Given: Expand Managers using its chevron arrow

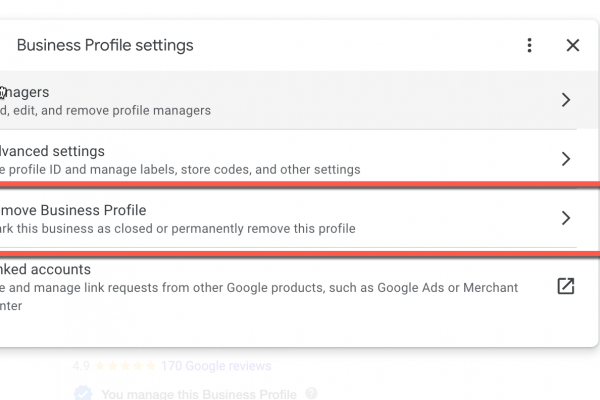Looking at the screenshot, I should (x=566, y=100).
